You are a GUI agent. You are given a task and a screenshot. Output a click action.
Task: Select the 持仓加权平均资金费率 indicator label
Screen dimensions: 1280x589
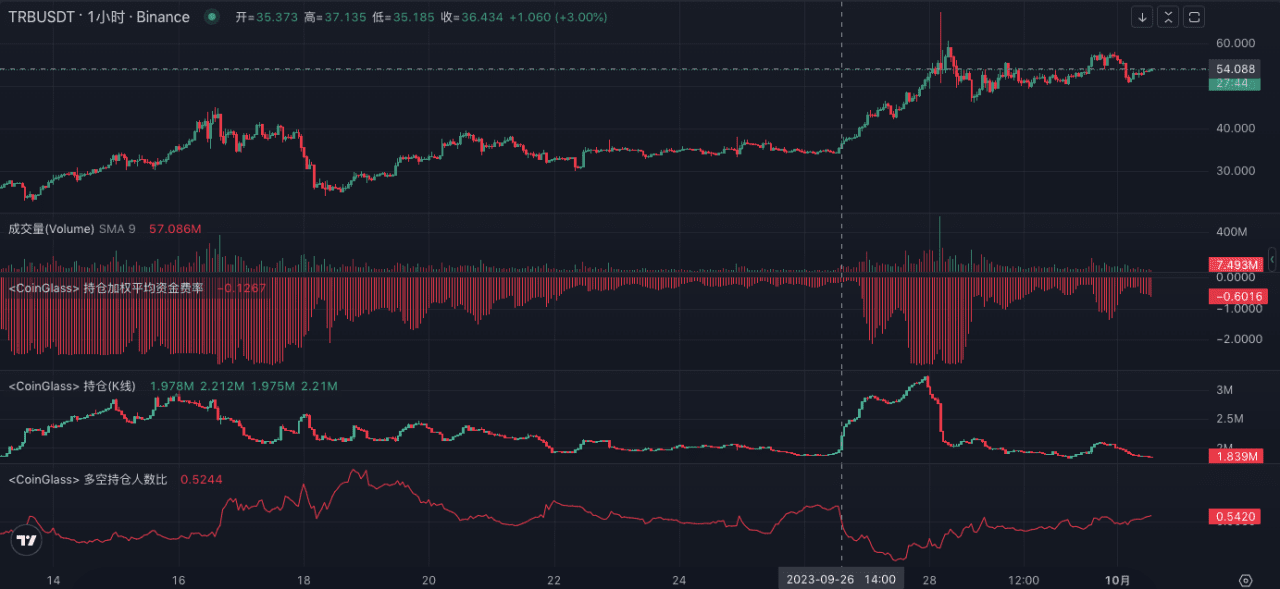(106, 288)
